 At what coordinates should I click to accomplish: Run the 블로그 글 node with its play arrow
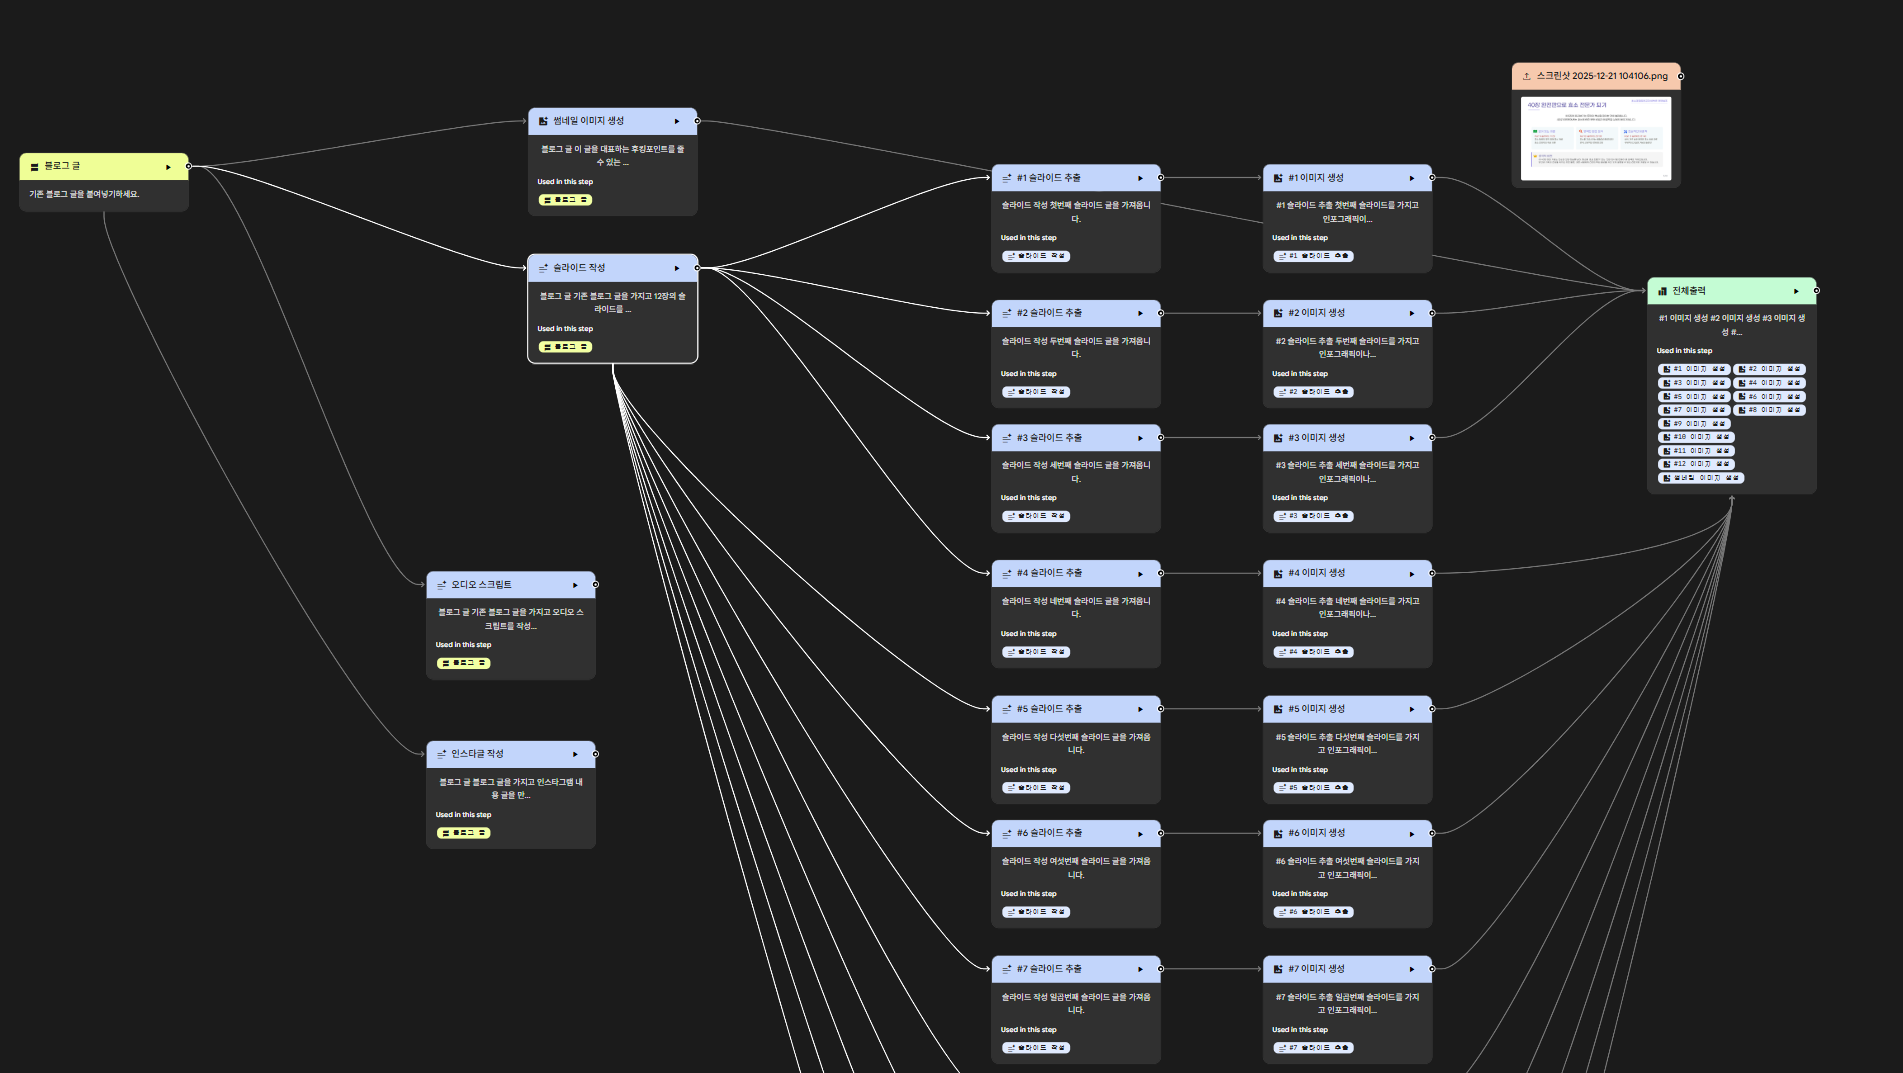[168, 167]
